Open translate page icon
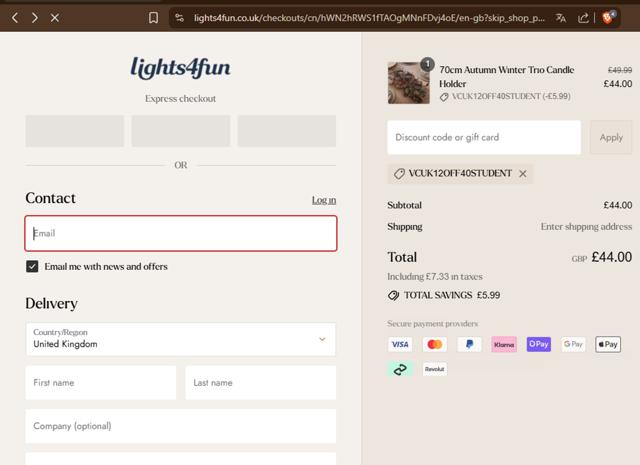 [x=561, y=18]
